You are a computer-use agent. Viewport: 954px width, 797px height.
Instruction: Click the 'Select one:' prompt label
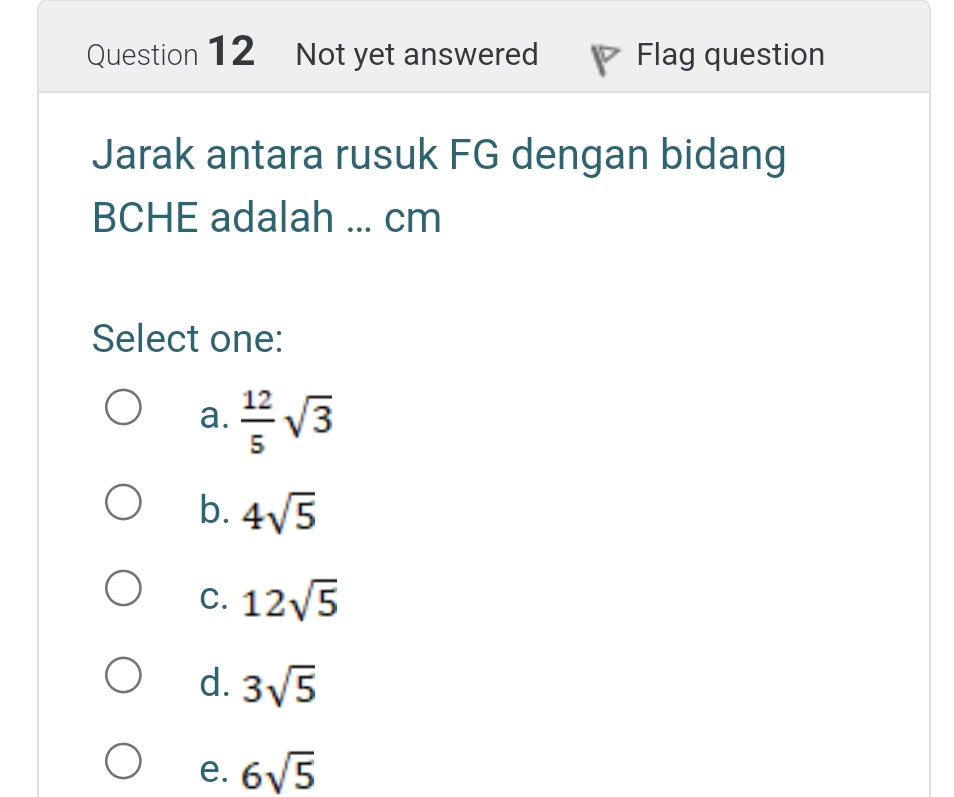(186, 340)
